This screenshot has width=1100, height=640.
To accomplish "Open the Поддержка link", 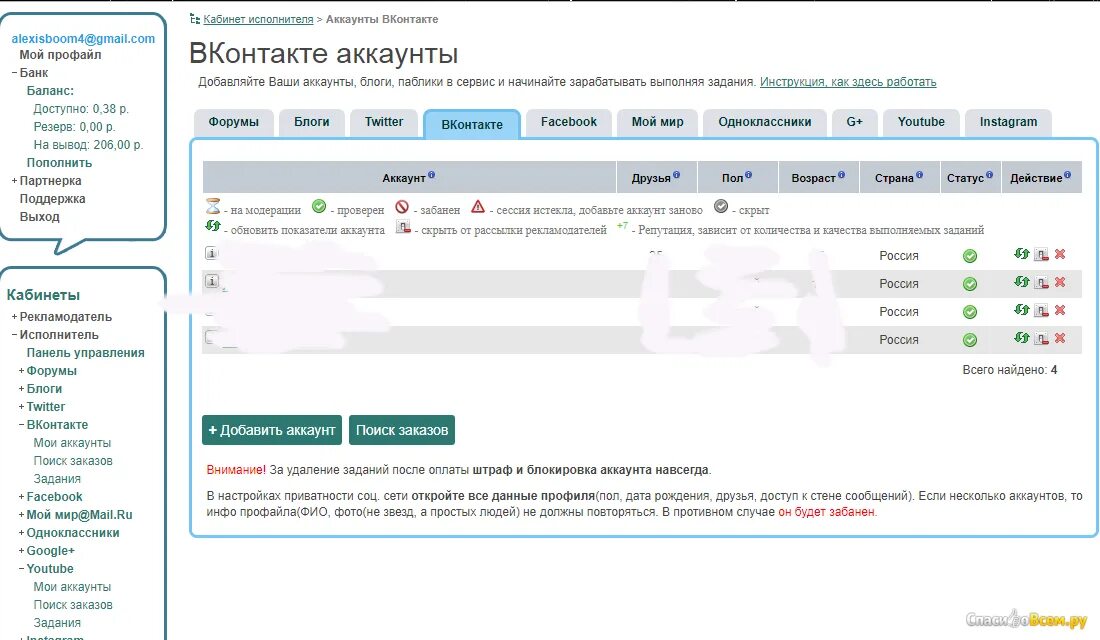I will [x=53, y=199].
